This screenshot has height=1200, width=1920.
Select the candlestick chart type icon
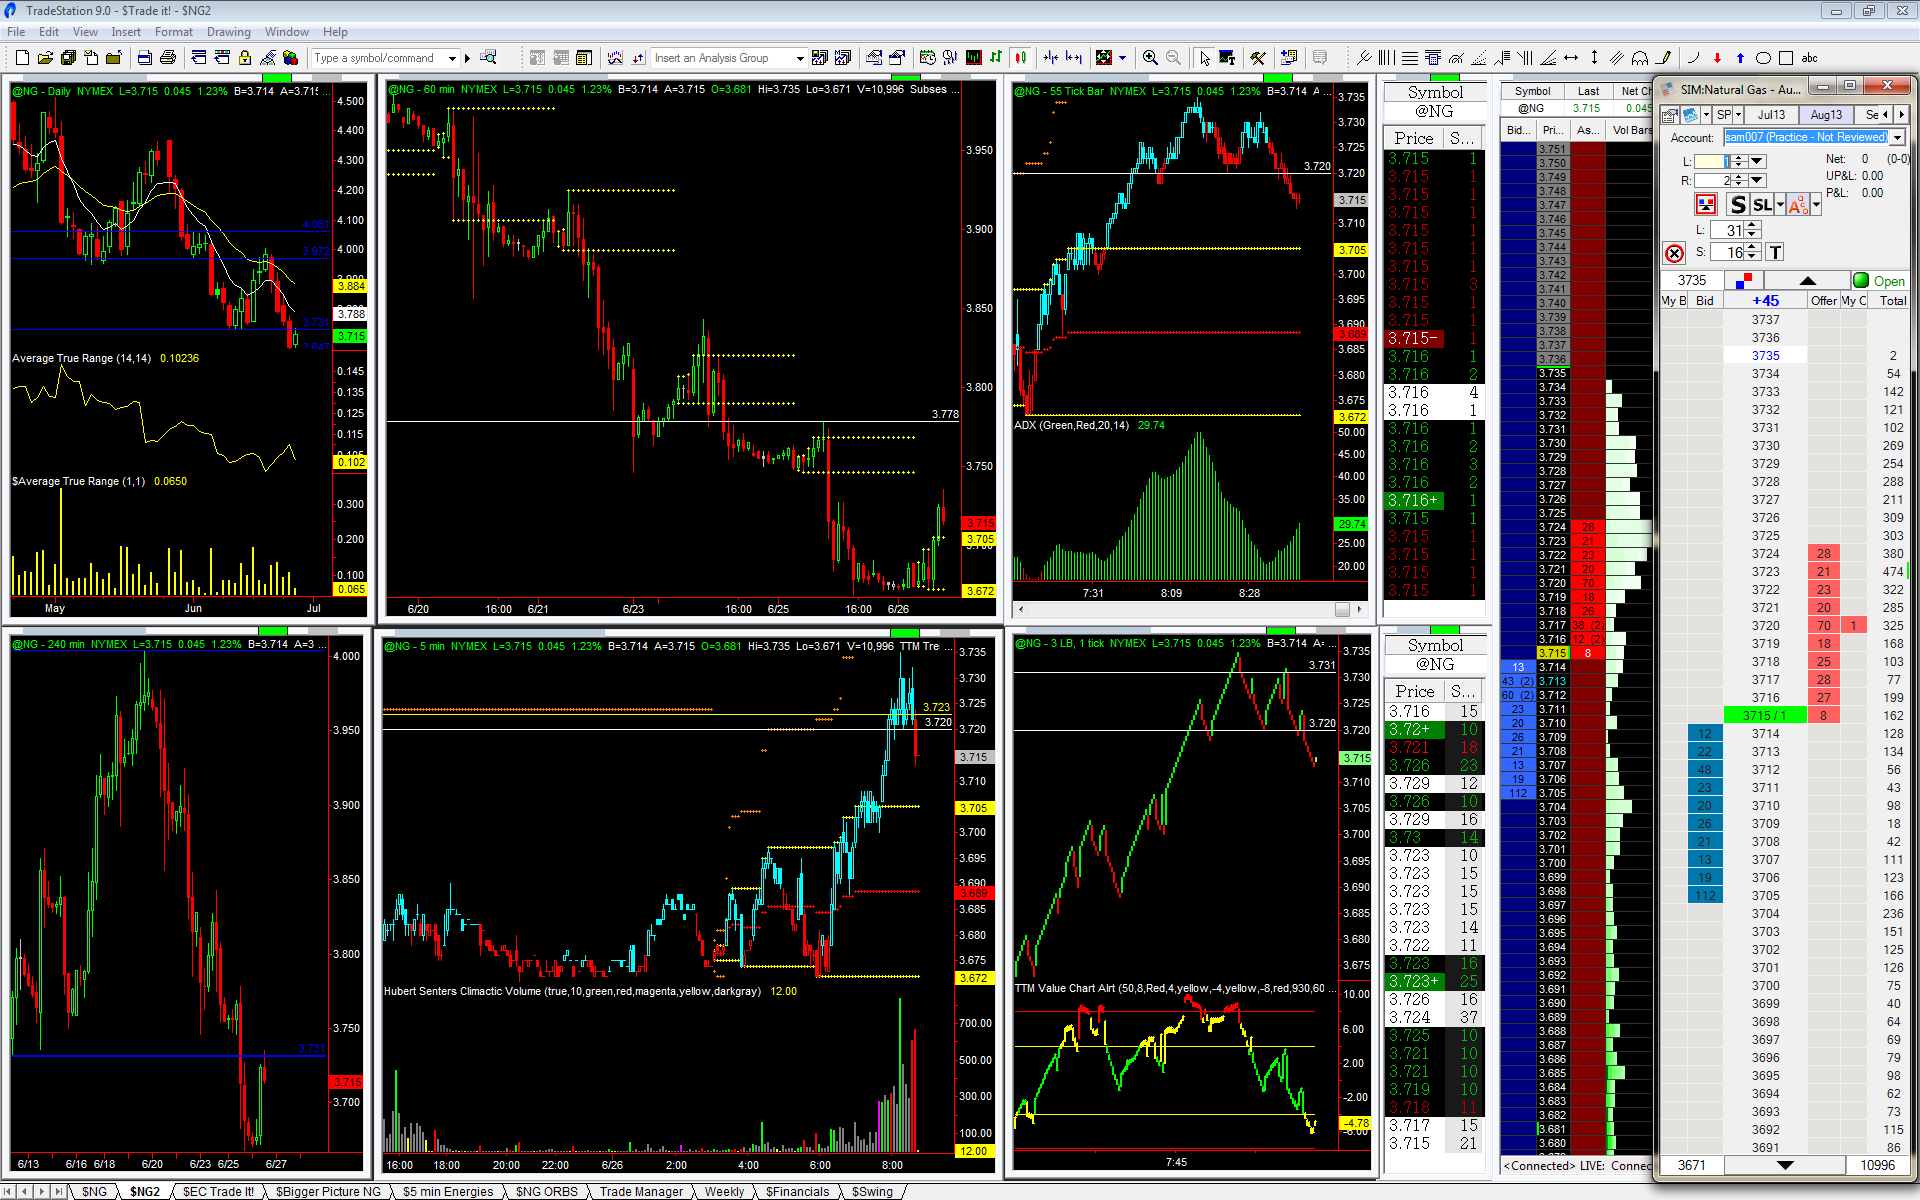[1020, 58]
